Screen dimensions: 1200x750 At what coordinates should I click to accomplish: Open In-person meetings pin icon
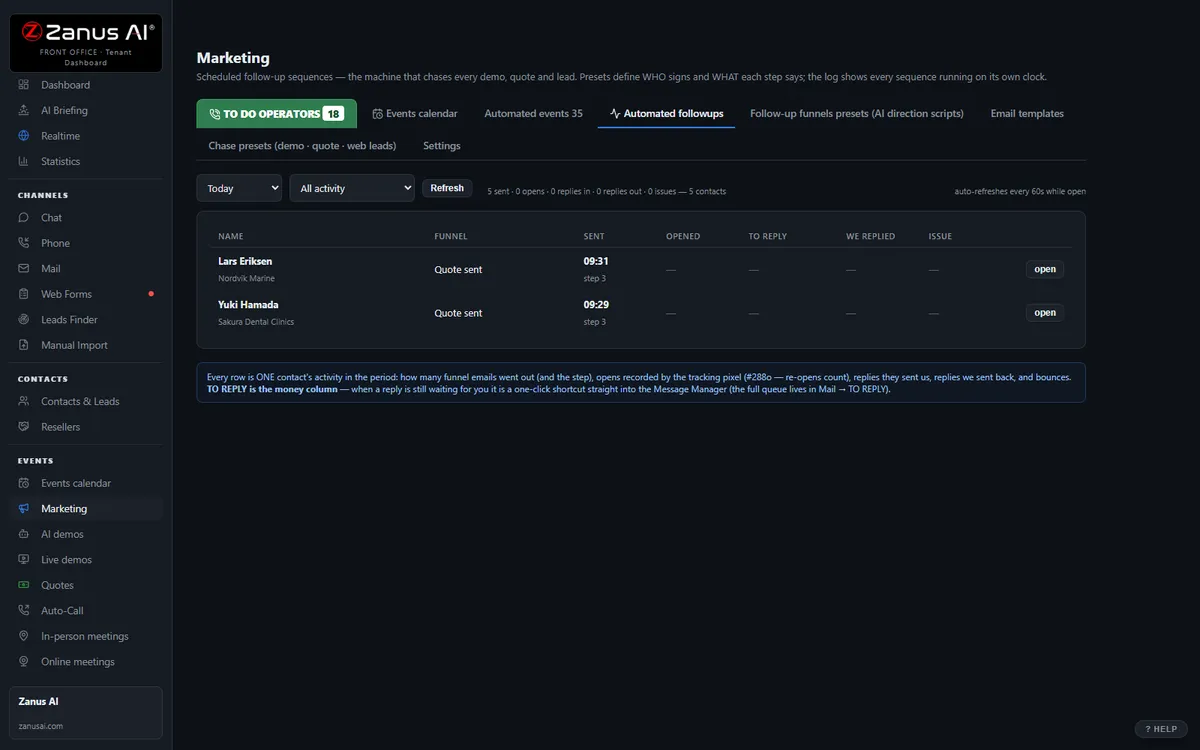coord(24,636)
